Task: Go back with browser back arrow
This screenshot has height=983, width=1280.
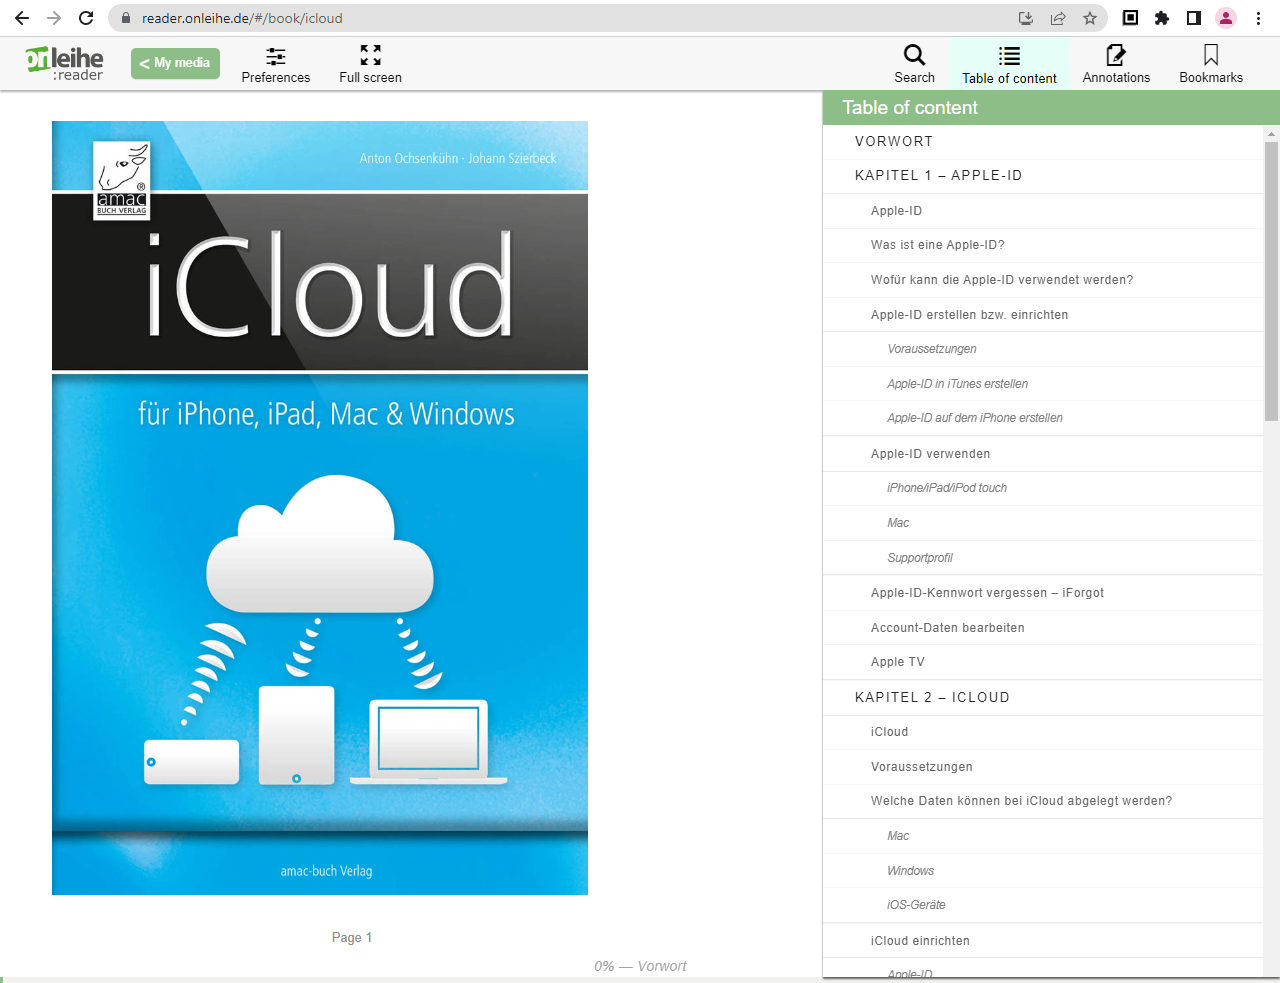Action: click(22, 18)
